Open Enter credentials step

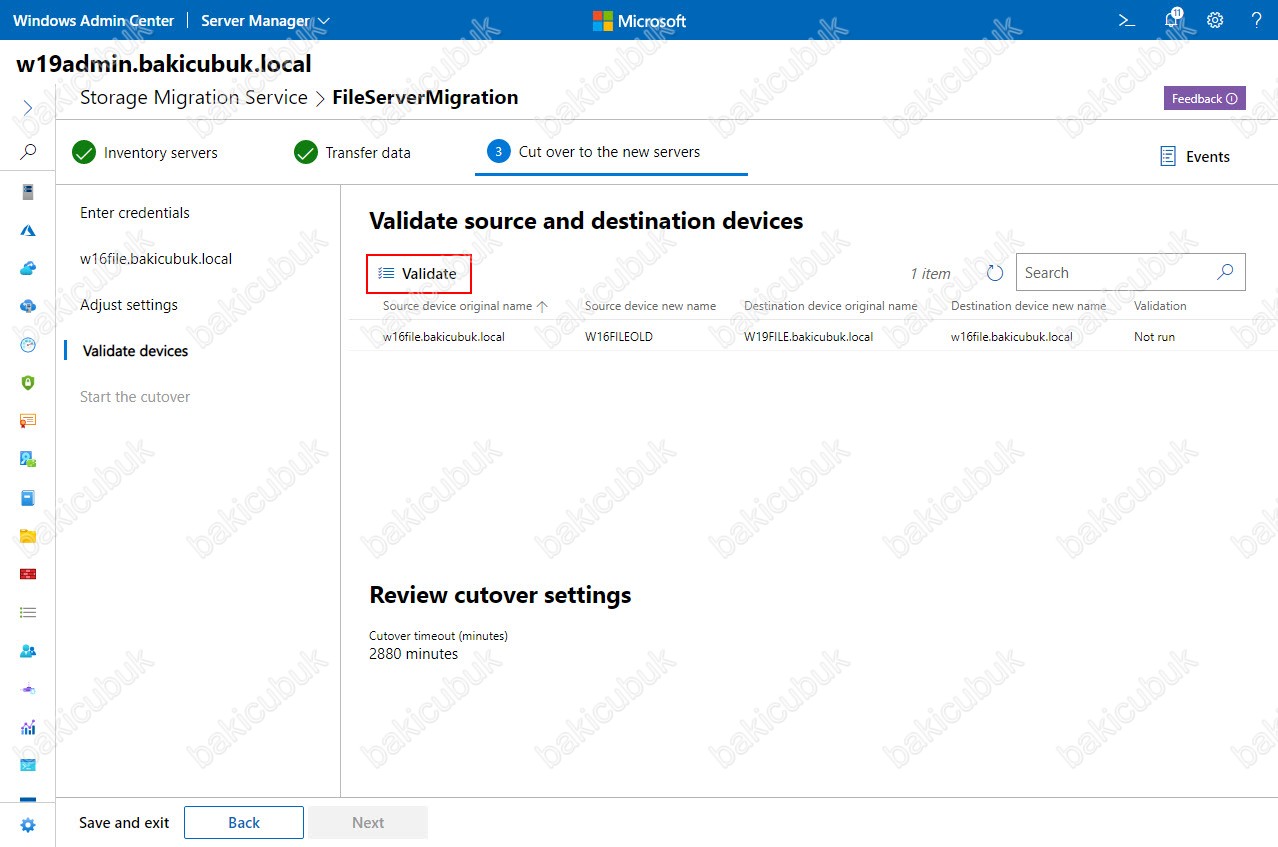[135, 213]
